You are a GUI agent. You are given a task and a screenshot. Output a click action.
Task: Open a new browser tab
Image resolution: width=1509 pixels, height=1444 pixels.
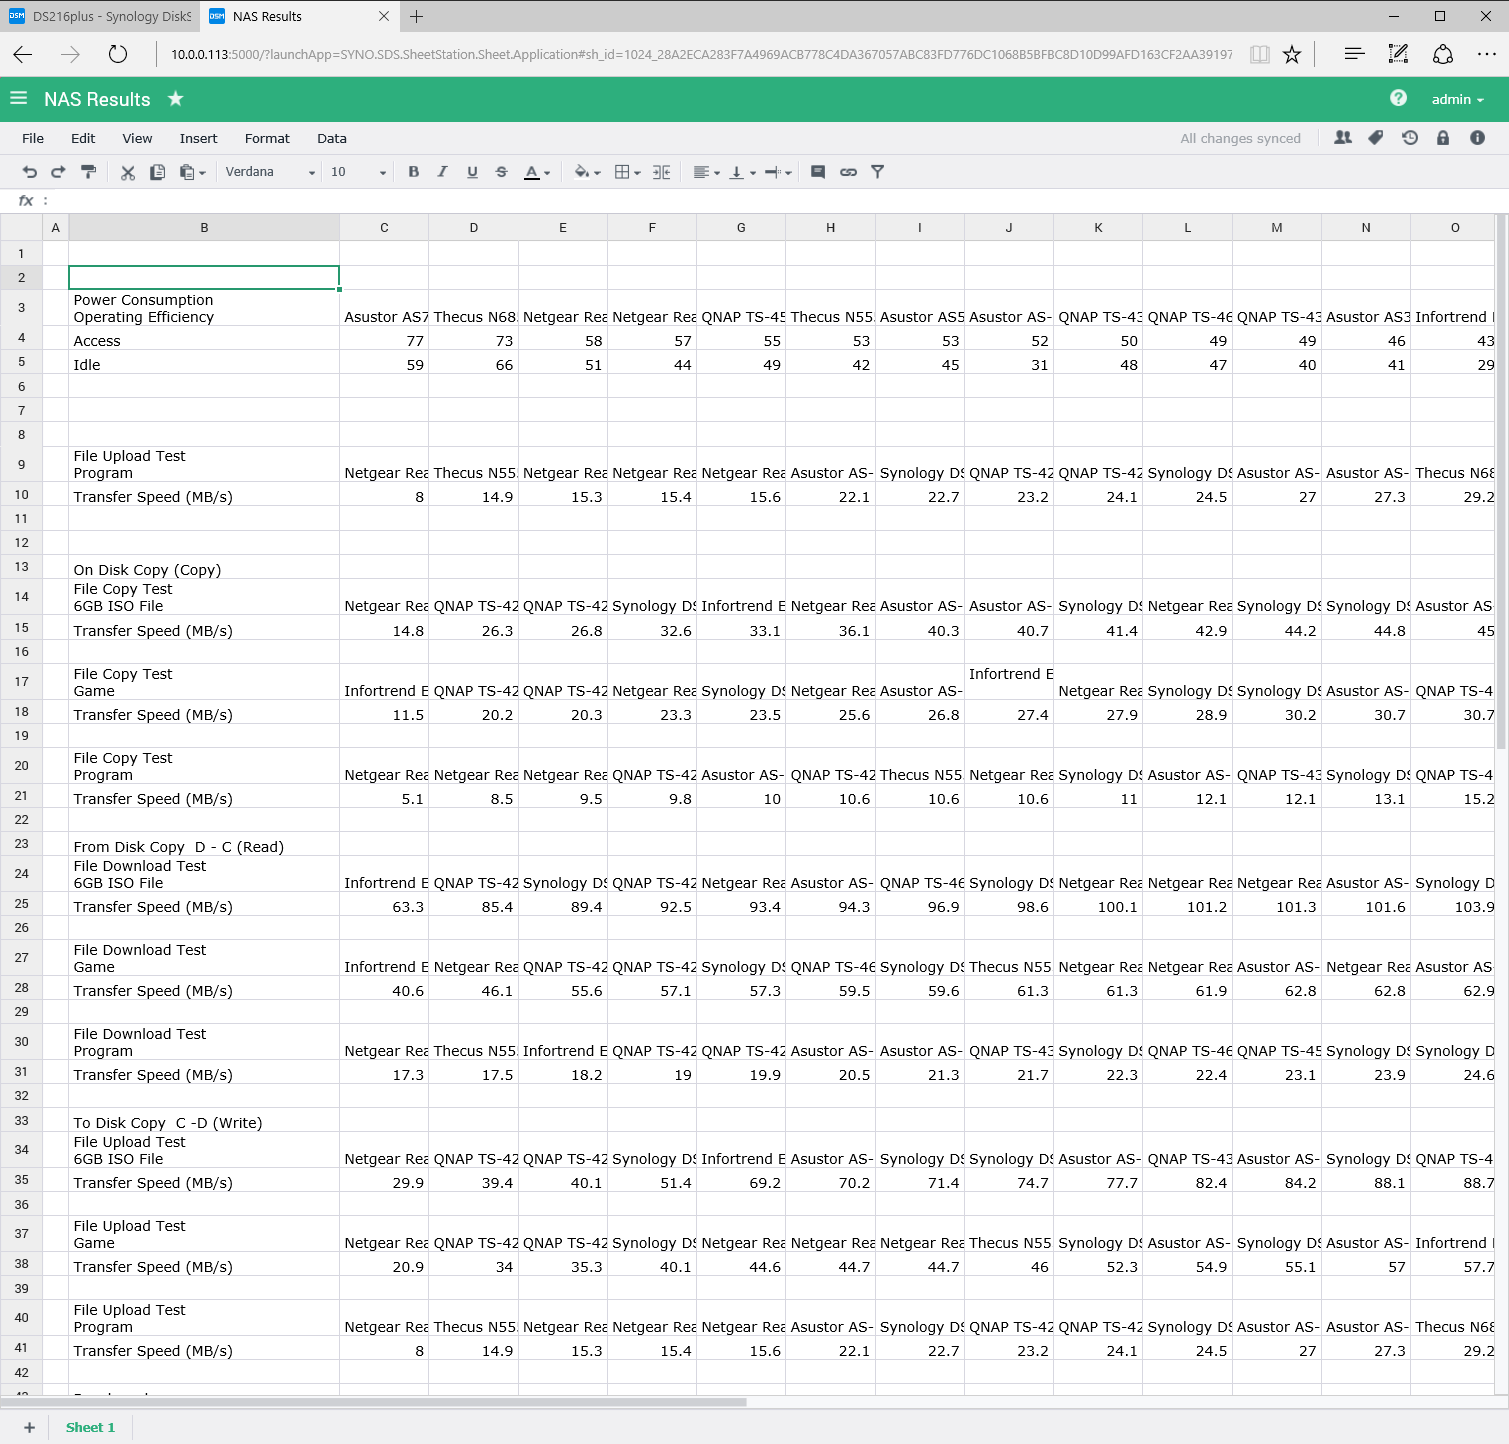[x=417, y=16]
